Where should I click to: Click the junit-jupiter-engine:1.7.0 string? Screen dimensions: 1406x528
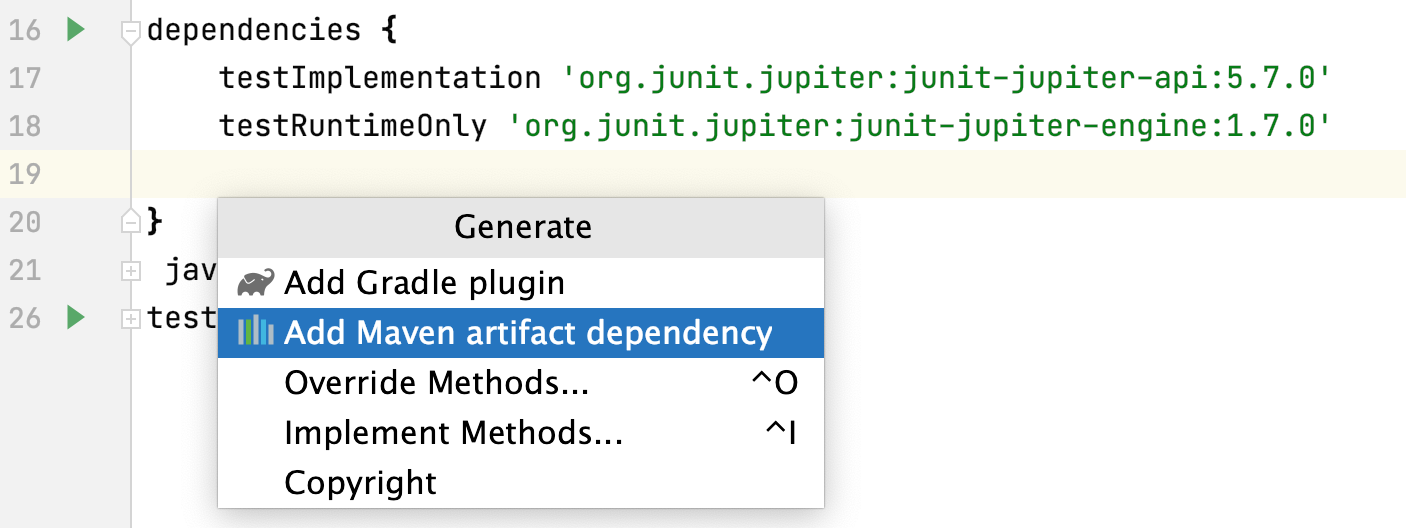click(922, 126)
